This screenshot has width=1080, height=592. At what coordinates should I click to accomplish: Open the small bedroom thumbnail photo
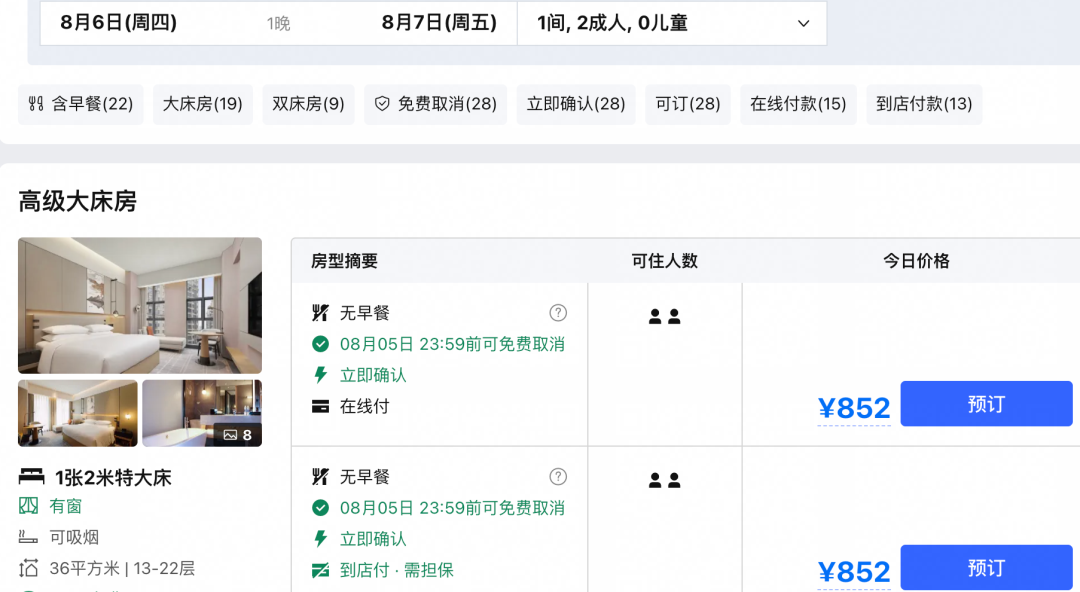point(78,414)
